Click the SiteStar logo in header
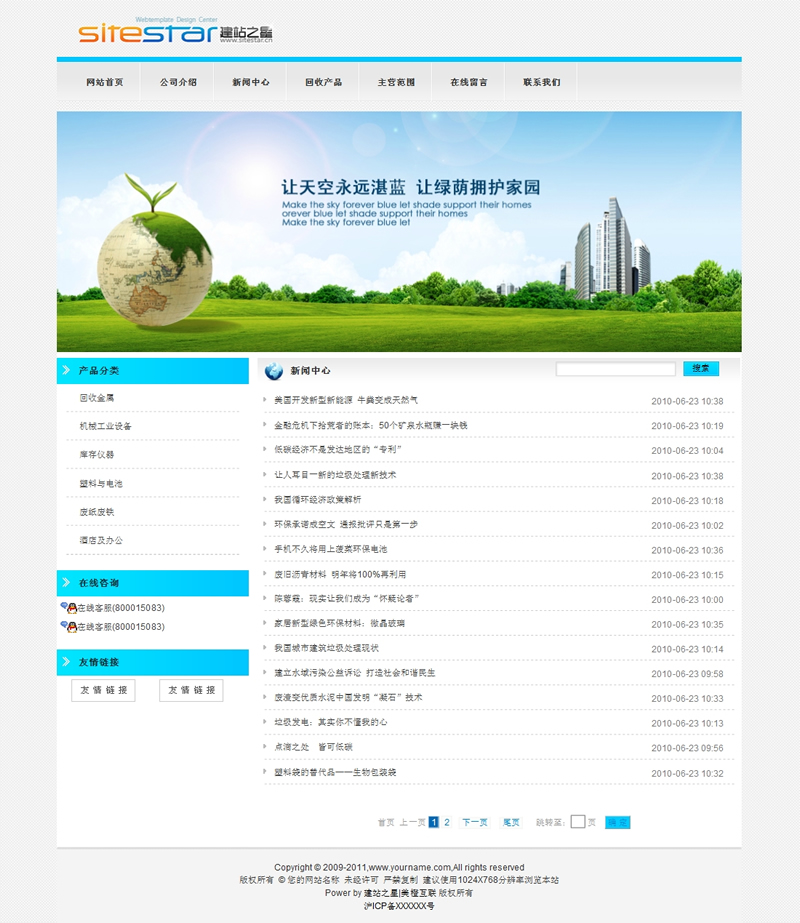The image size is (800, 923). [x=175, y=32]
